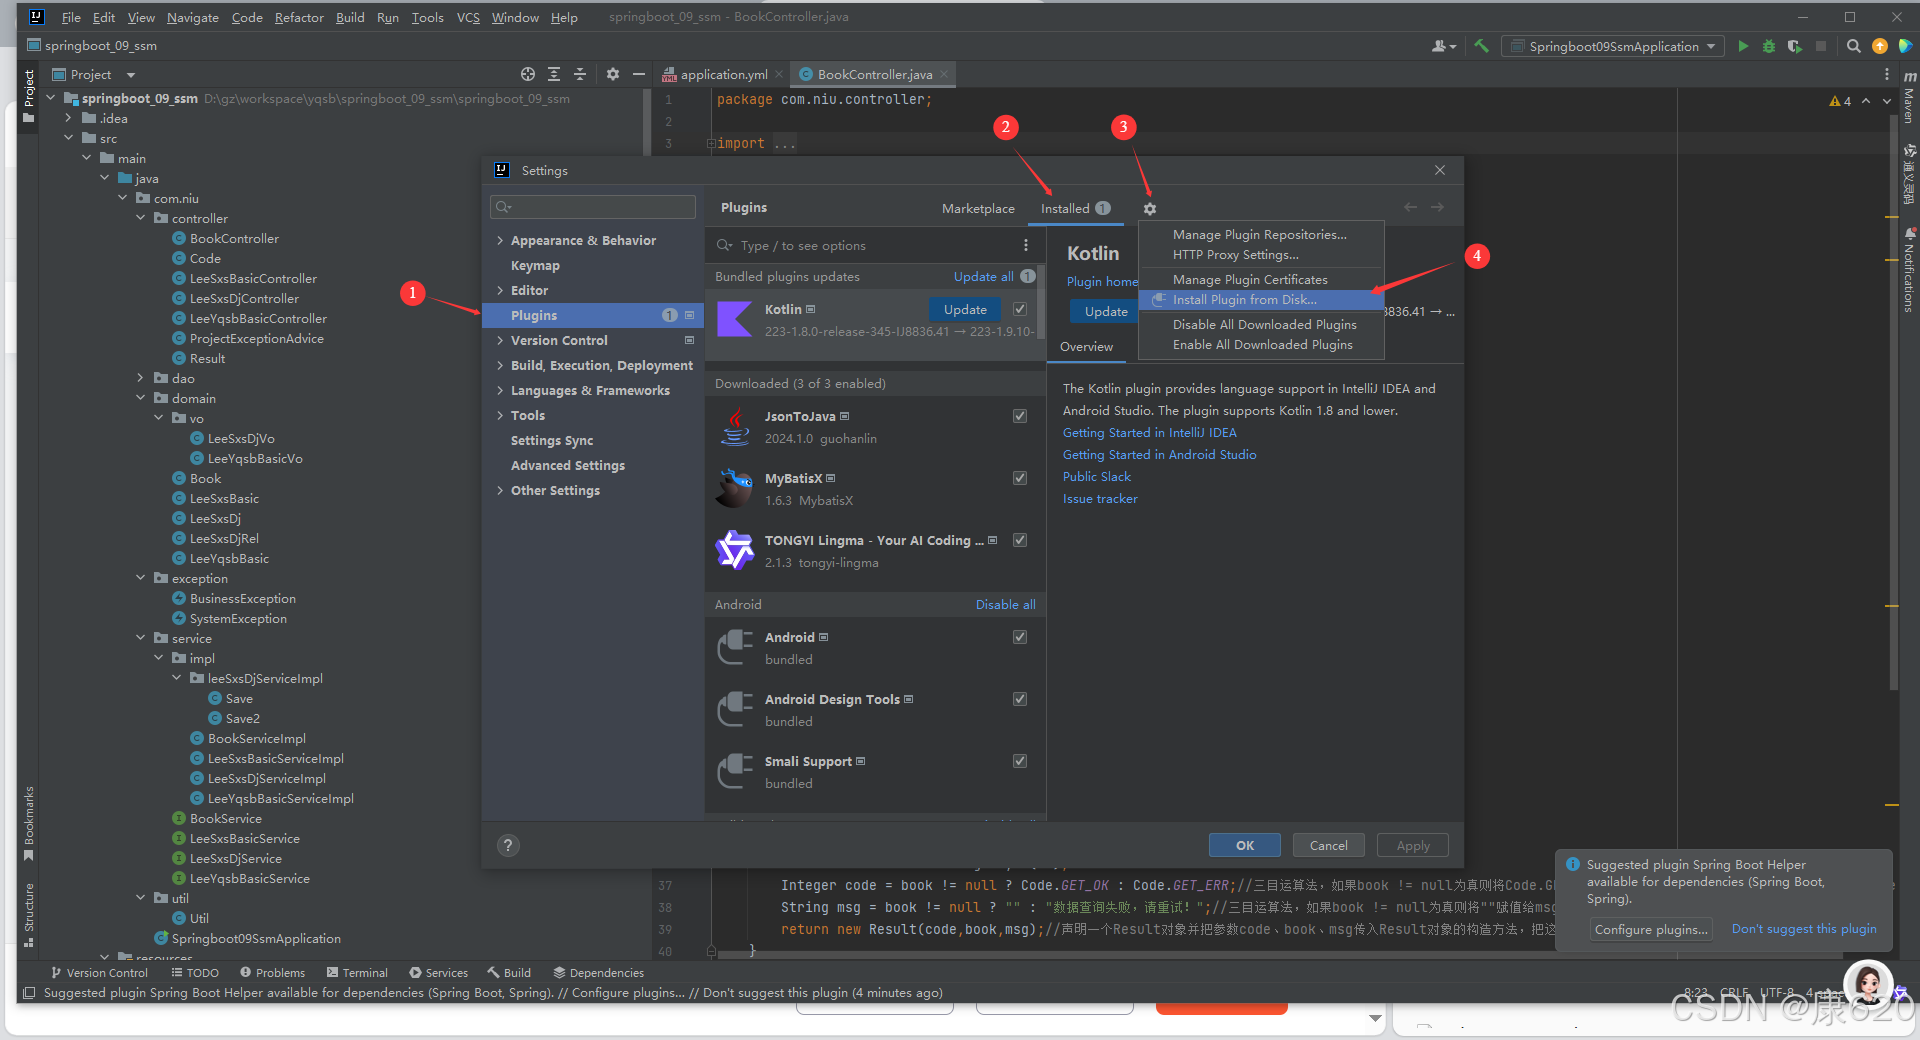Disable the MyBatisX plugin checkbox

pyautogui.click(x=1020, y=478)
